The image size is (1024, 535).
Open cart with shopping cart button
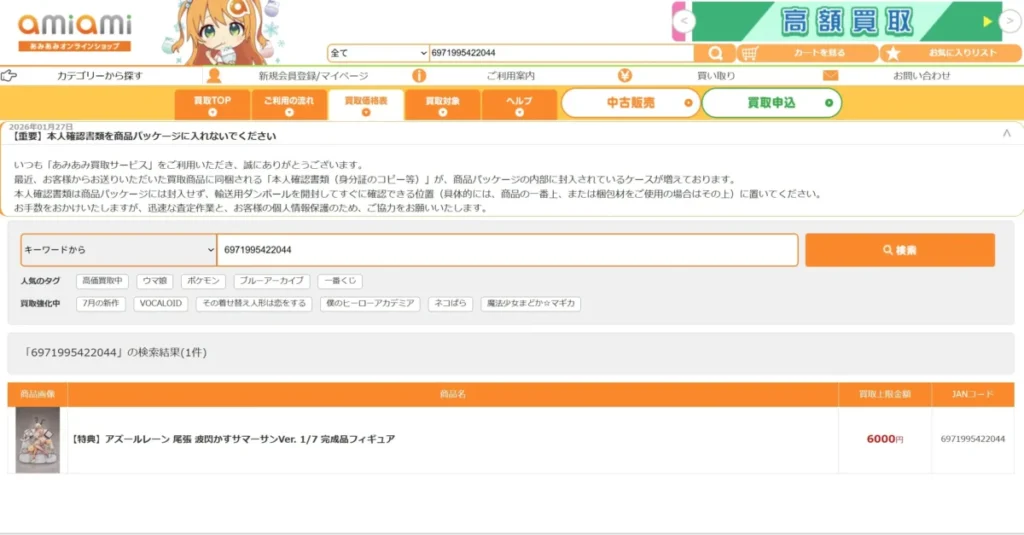coord(808,53)
